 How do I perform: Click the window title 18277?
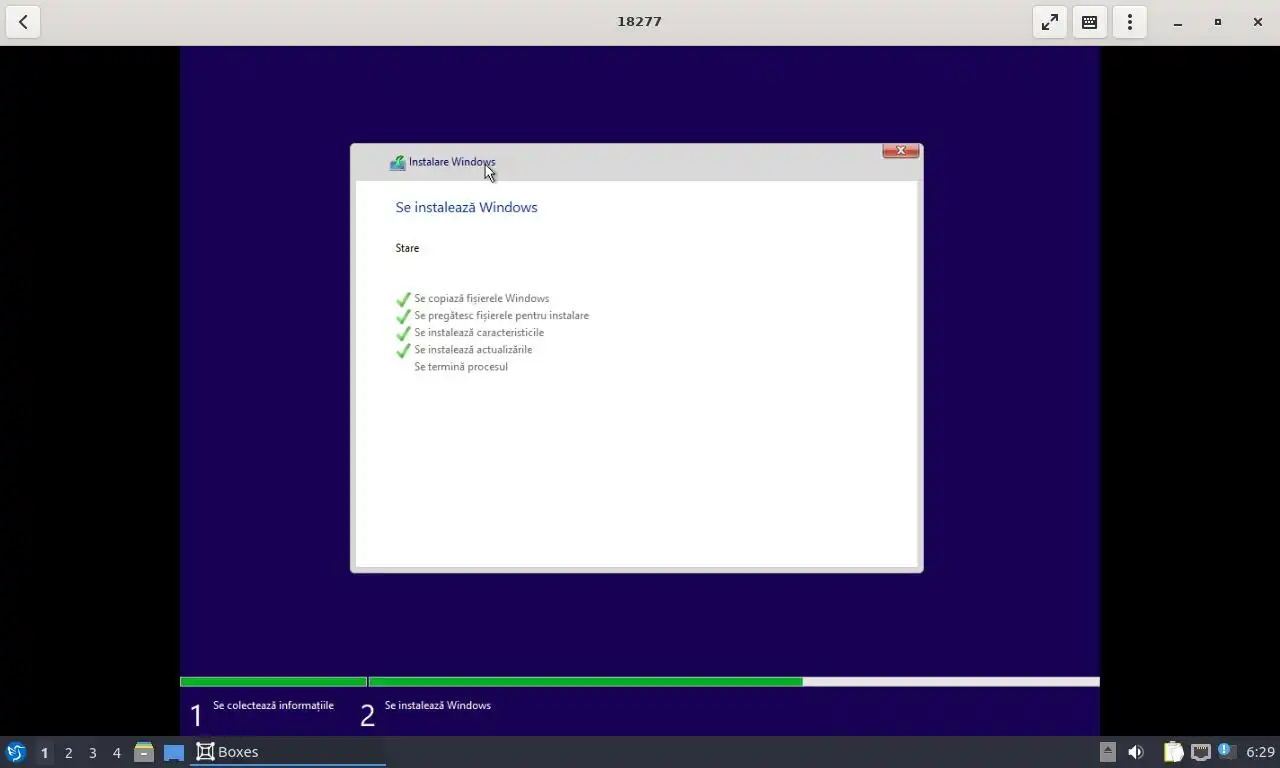coord(639,21)
